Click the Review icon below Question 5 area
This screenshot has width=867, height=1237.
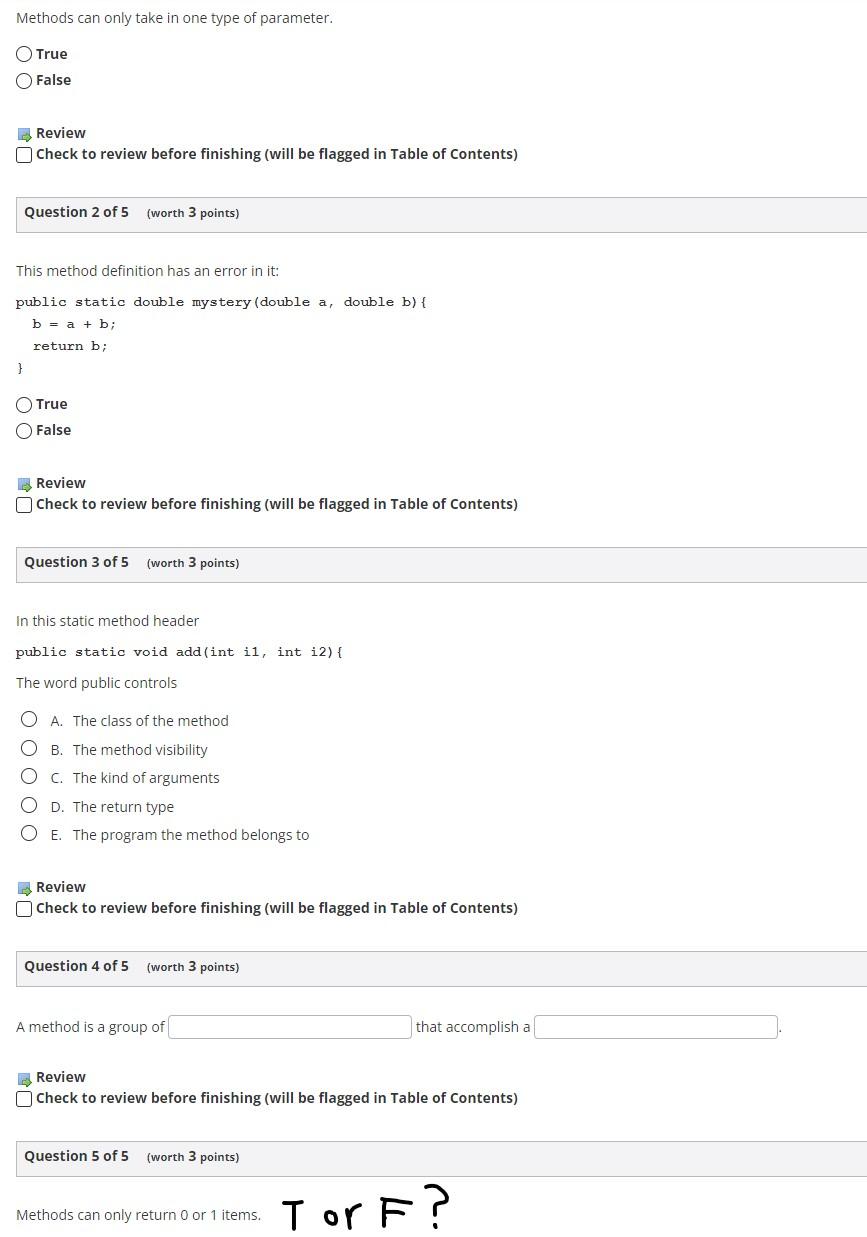[x=24, y=1076]
